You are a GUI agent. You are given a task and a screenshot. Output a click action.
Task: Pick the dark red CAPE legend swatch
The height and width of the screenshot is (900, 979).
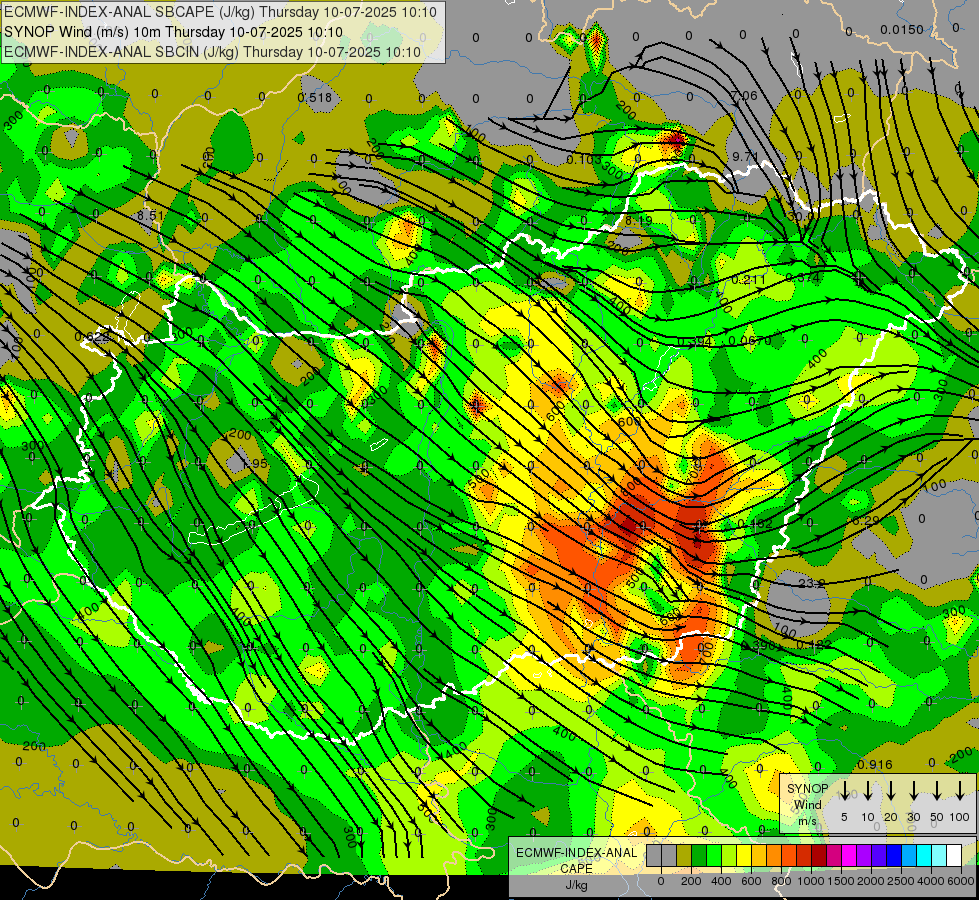tap(819, 855)
